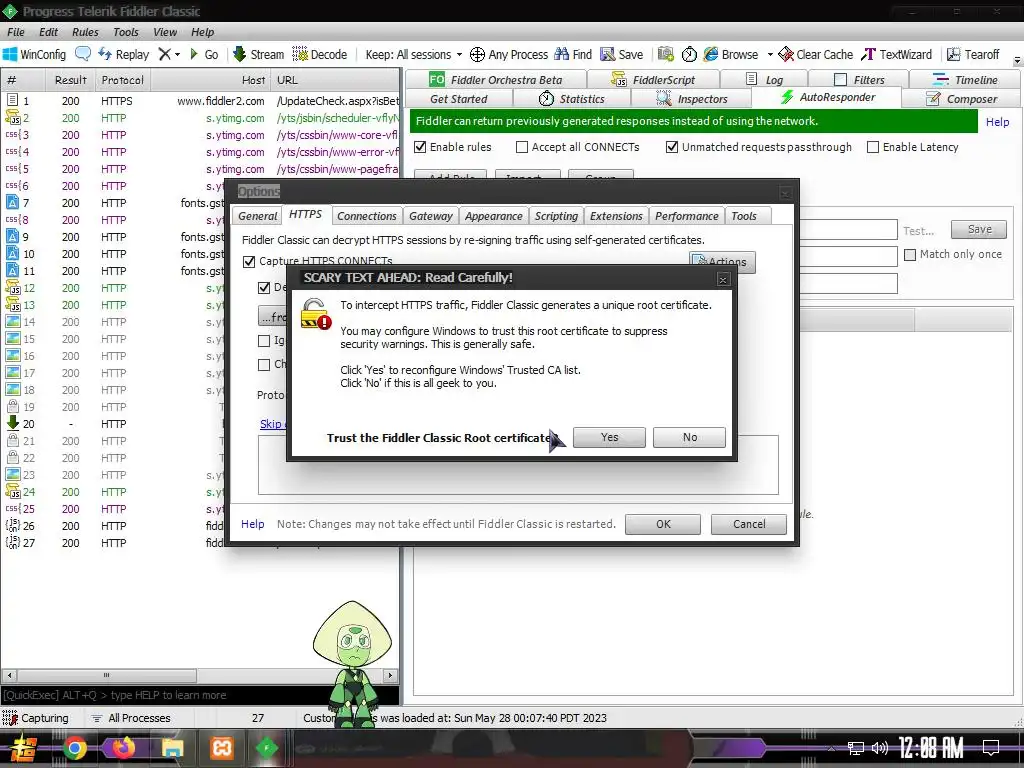Expand the Keep: All sessions dropdown
The width and height of the screenshot is (1024, 768).
(x=414, y=54)
